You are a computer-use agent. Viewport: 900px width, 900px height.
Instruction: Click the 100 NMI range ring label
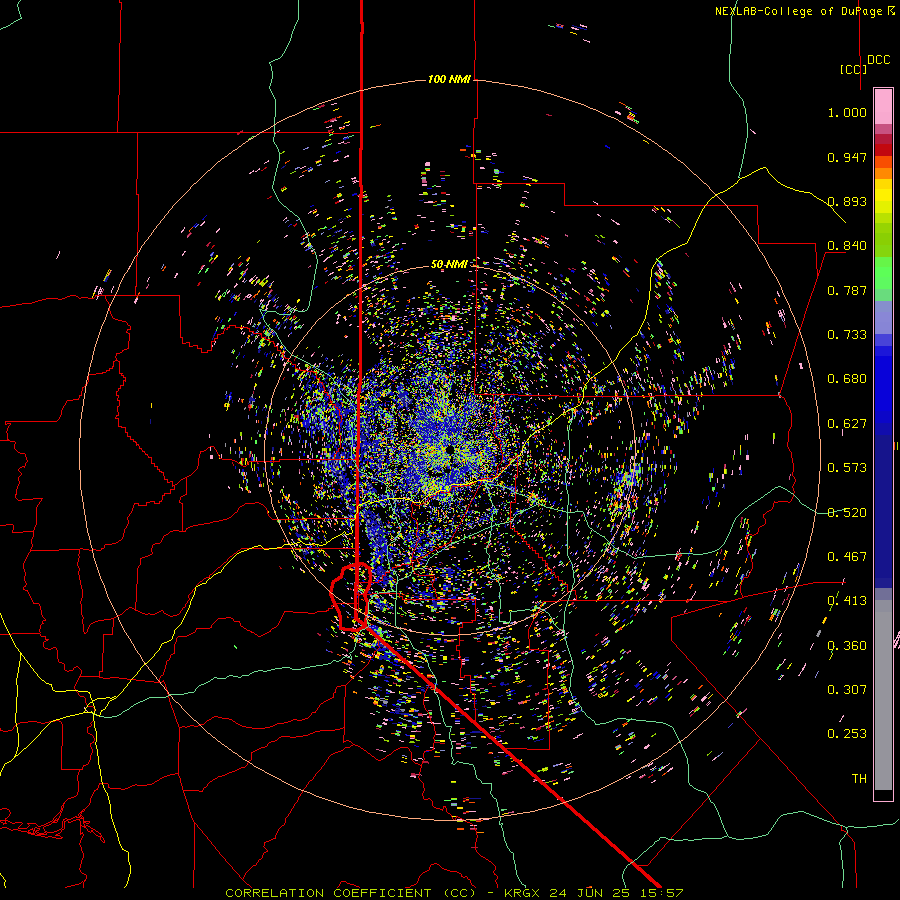tap(449, 79)
